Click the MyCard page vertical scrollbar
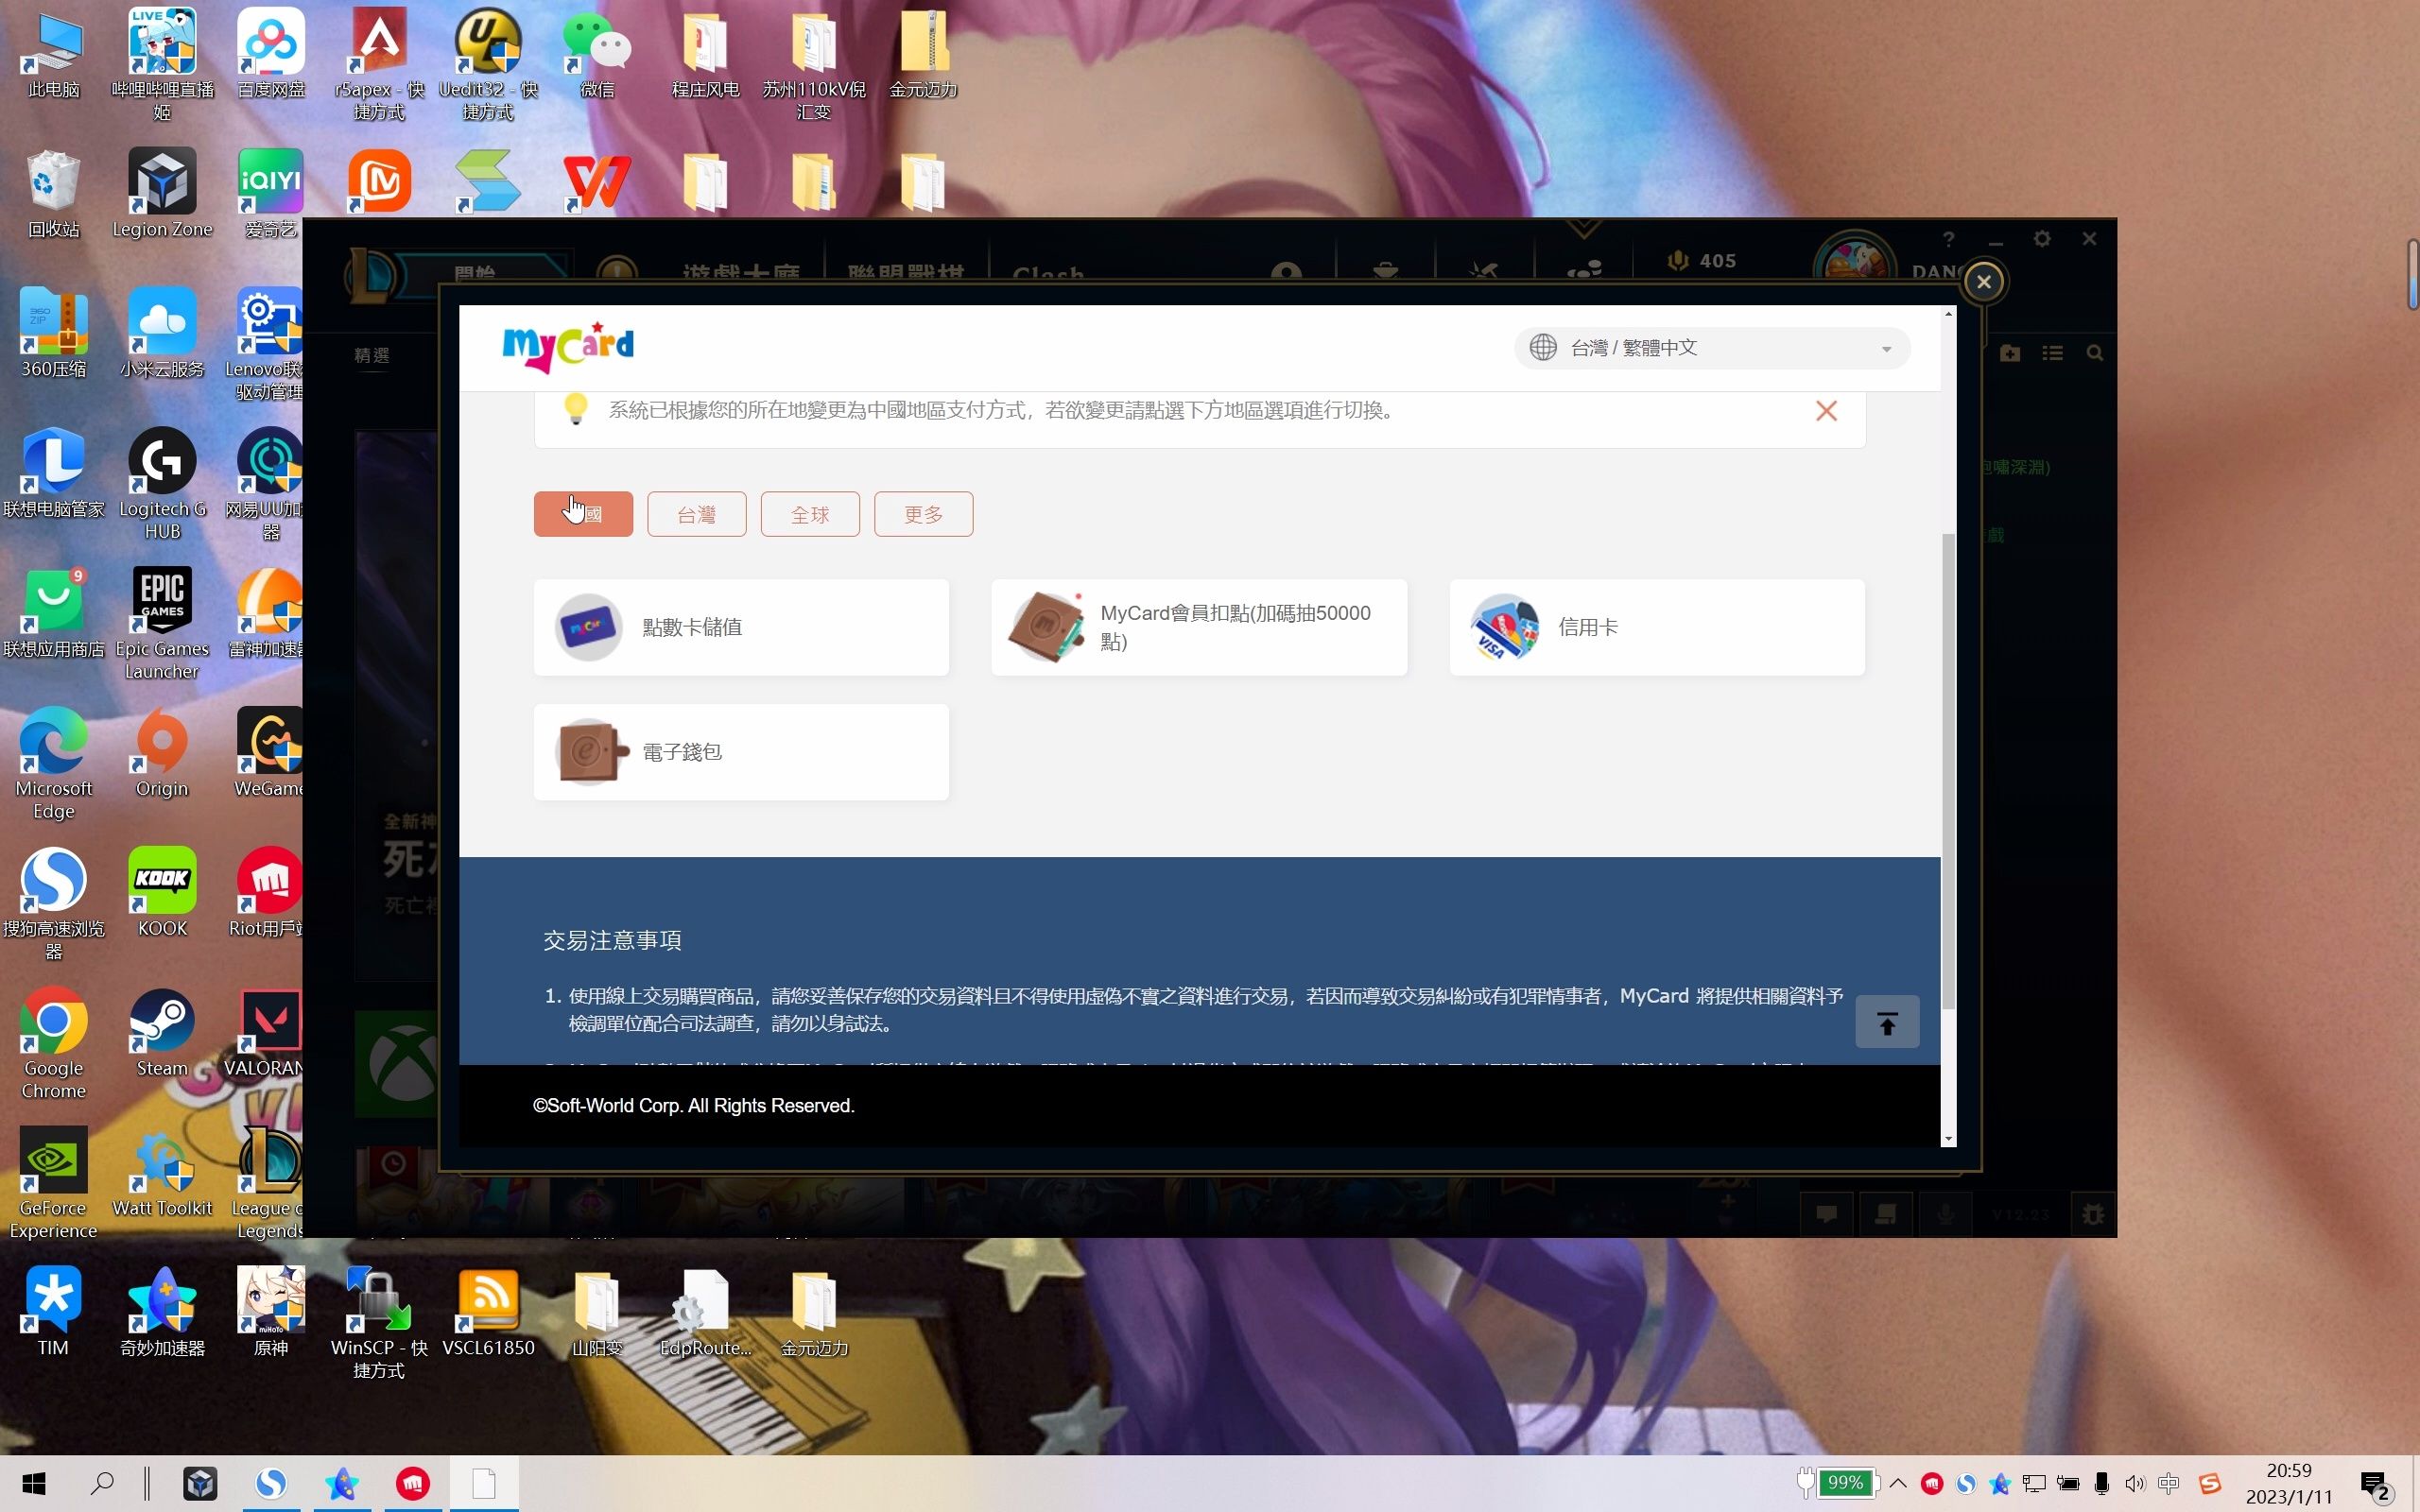The width and height of the screenshot is (2420, 1512). 1948,770
